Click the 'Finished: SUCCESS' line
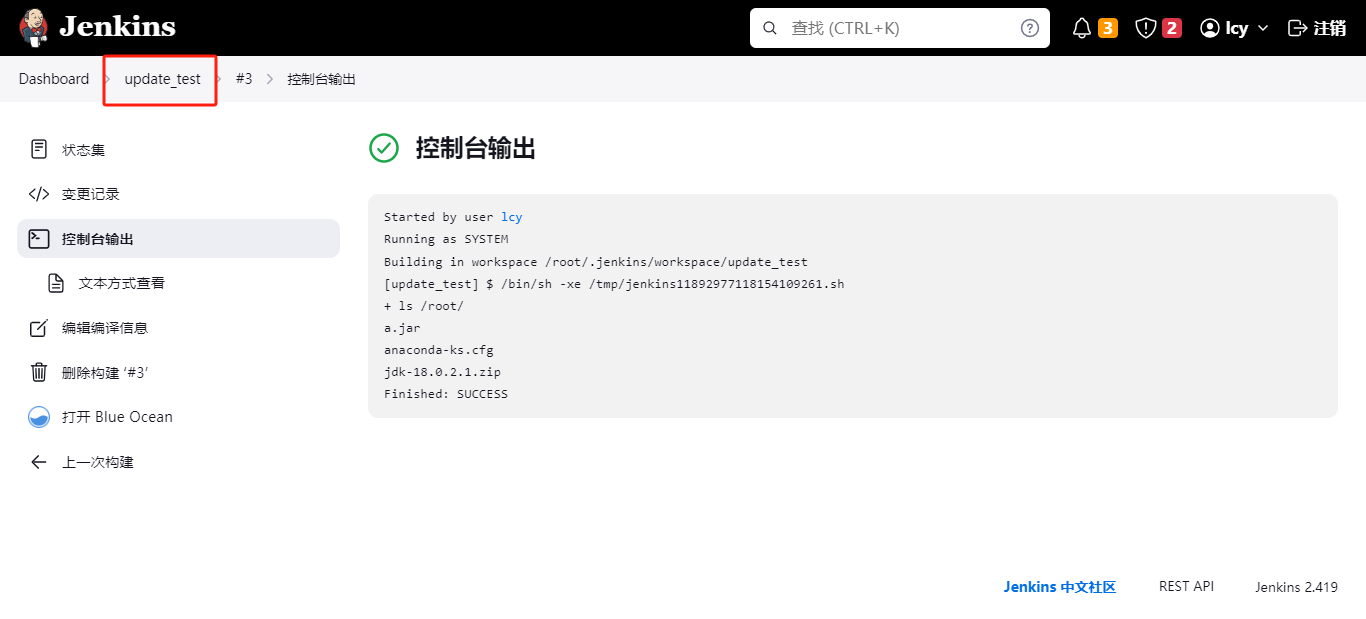1366x619 pixels. [446, 394]
